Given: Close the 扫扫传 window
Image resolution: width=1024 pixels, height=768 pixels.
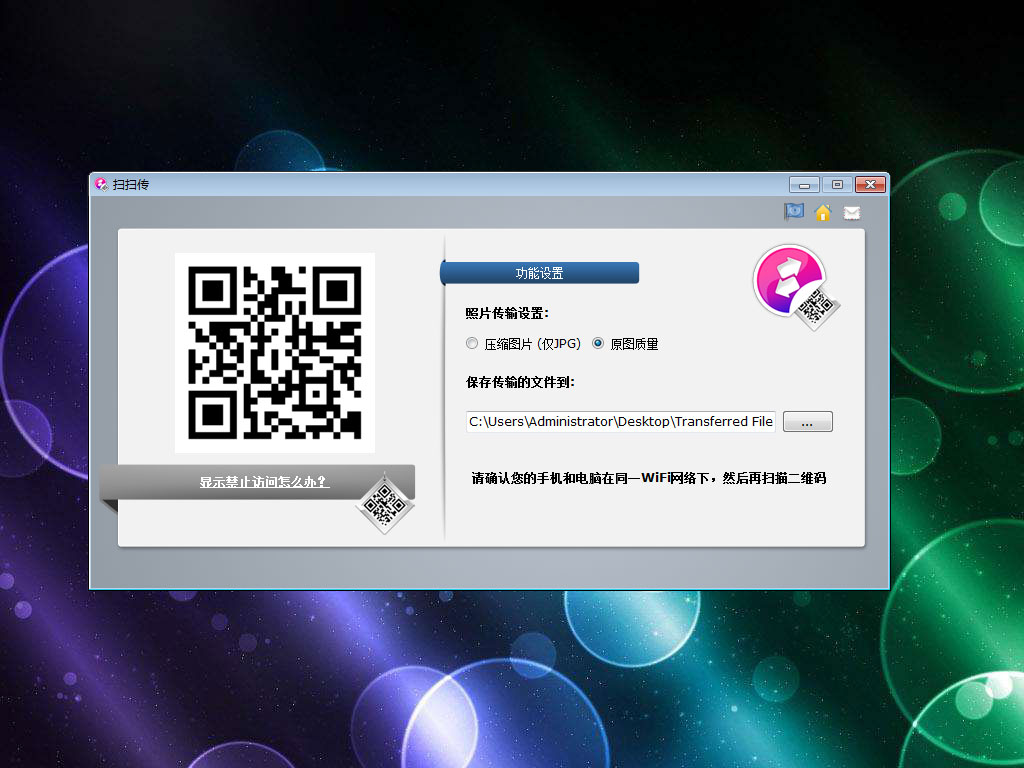Looking at the screenshot, I should [x=871, y=185].
